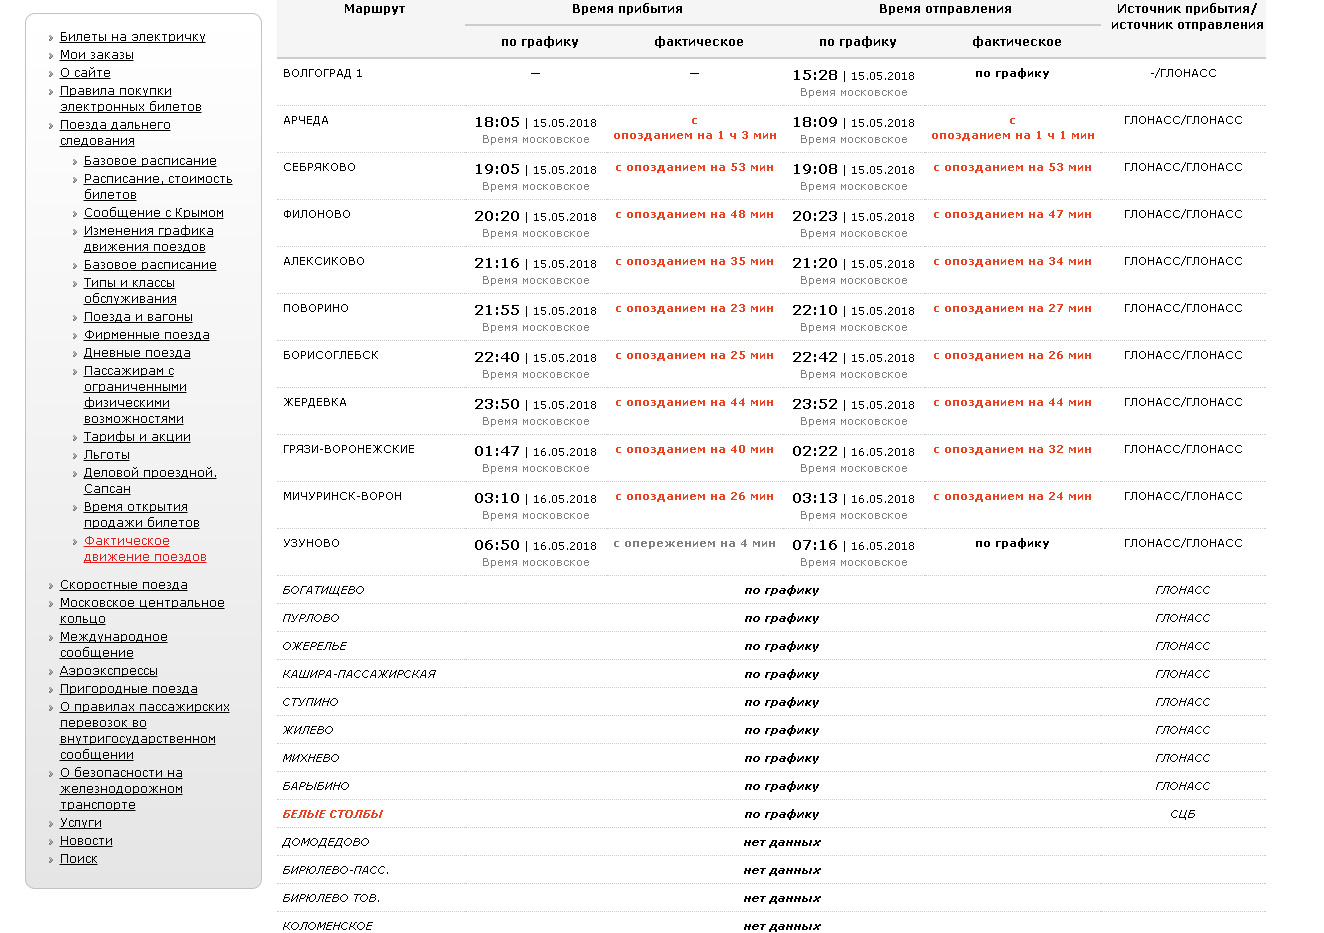Go to Московское центральное кольцо
Viewport: 1324px width, 933px height.
pos(141,611)
